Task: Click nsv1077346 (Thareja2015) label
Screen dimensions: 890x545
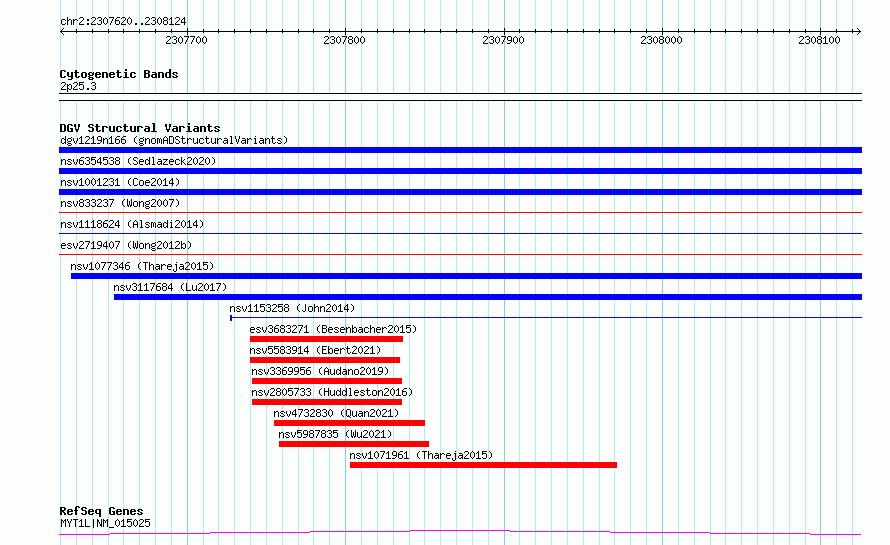Action: (142, 266)
